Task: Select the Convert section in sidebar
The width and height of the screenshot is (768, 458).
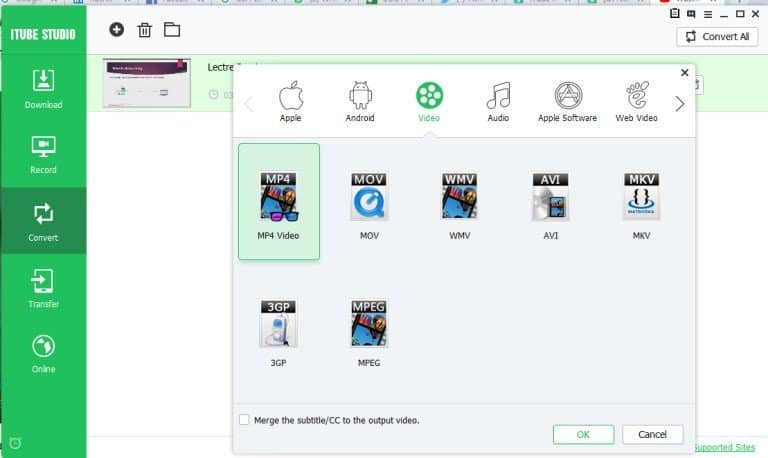Action: (x=43, y=221)
